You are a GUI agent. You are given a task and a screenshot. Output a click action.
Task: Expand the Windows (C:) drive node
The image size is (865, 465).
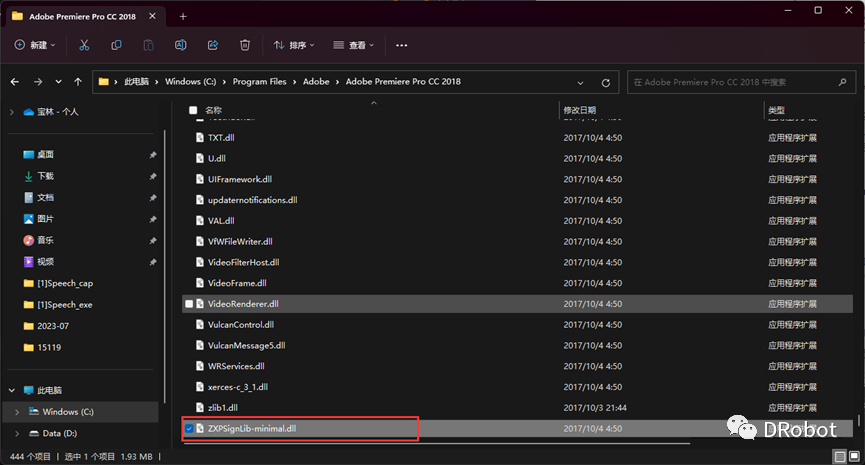(17, 412)
